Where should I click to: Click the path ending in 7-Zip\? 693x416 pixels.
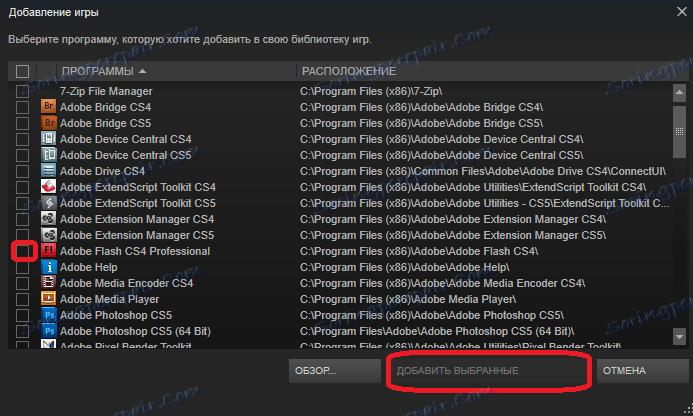tap(371, 91)
